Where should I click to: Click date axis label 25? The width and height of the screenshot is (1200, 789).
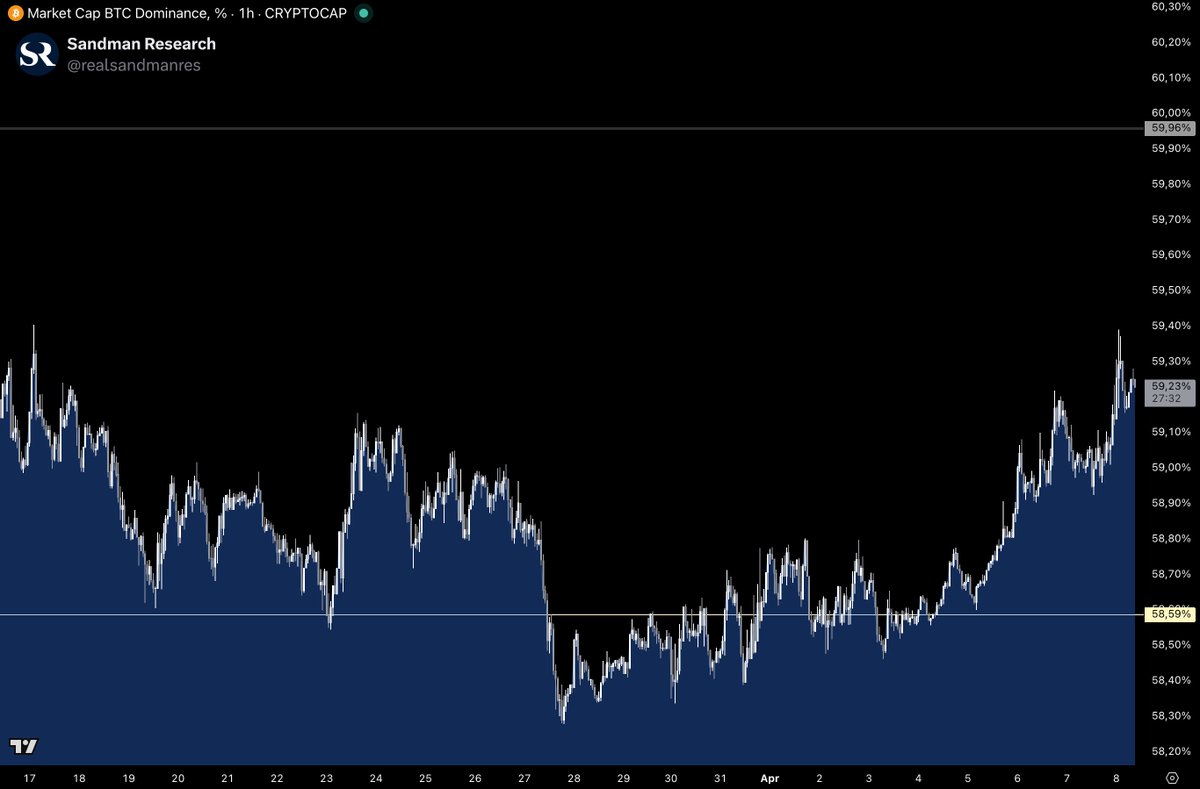tap(425, 778)
